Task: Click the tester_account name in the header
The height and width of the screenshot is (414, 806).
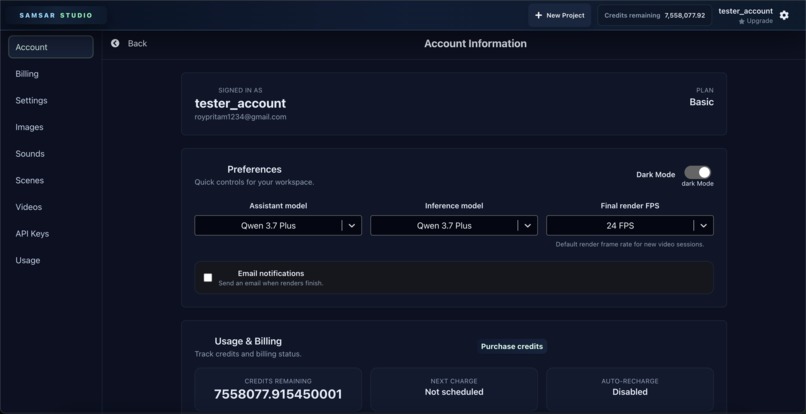Action: click(745, 11)
